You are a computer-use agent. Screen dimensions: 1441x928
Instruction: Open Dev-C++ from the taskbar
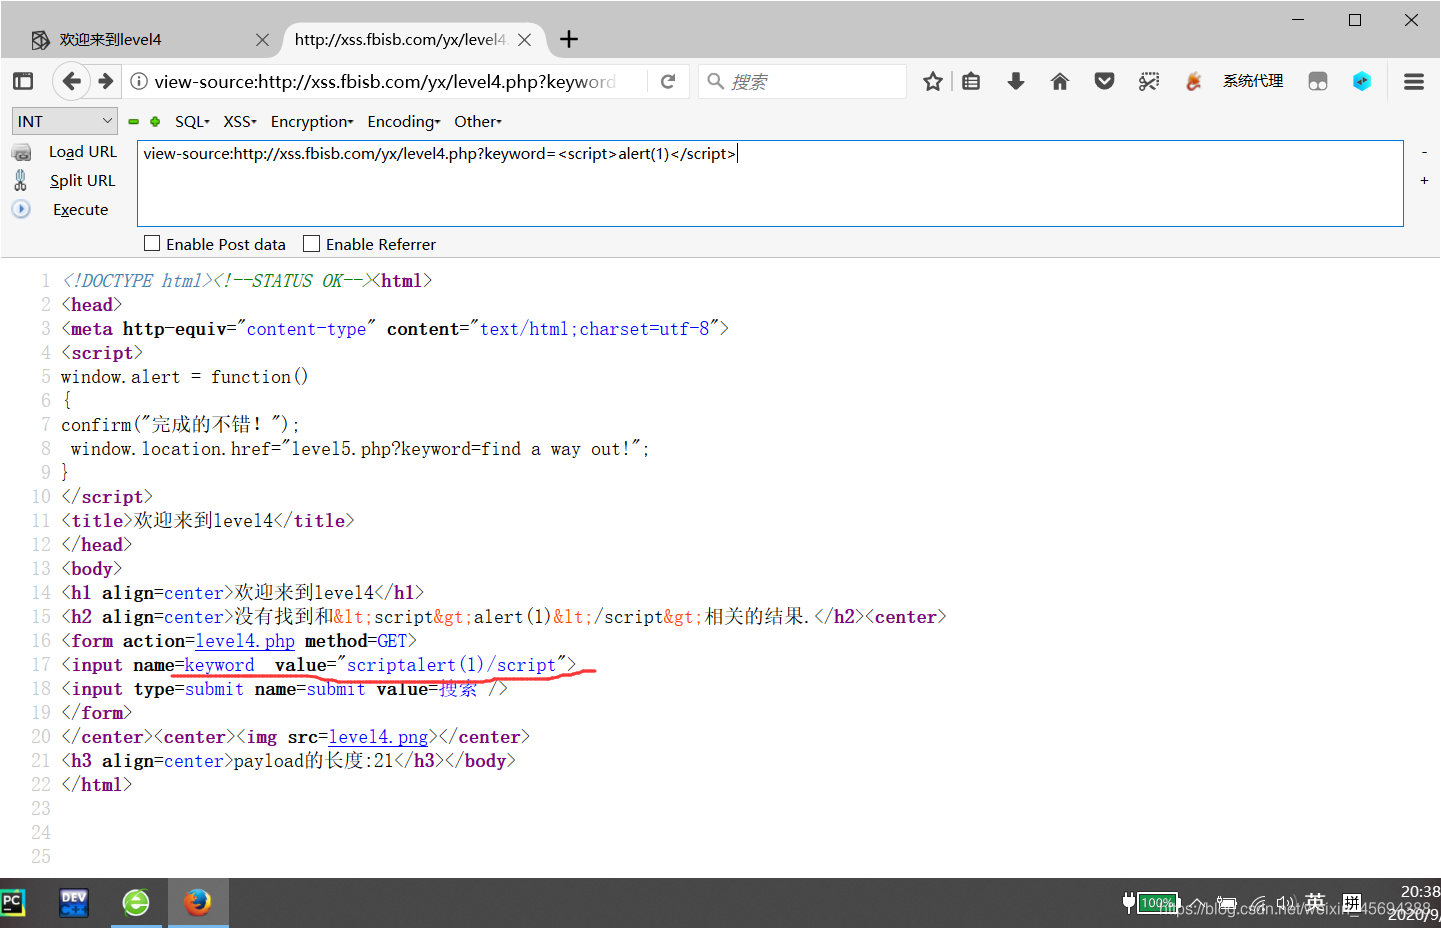coord(74,903)
